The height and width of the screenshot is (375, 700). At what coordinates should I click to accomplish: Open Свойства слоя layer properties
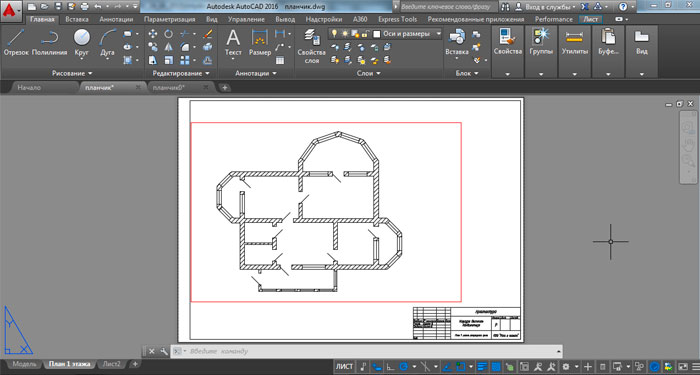coord(312,46)
